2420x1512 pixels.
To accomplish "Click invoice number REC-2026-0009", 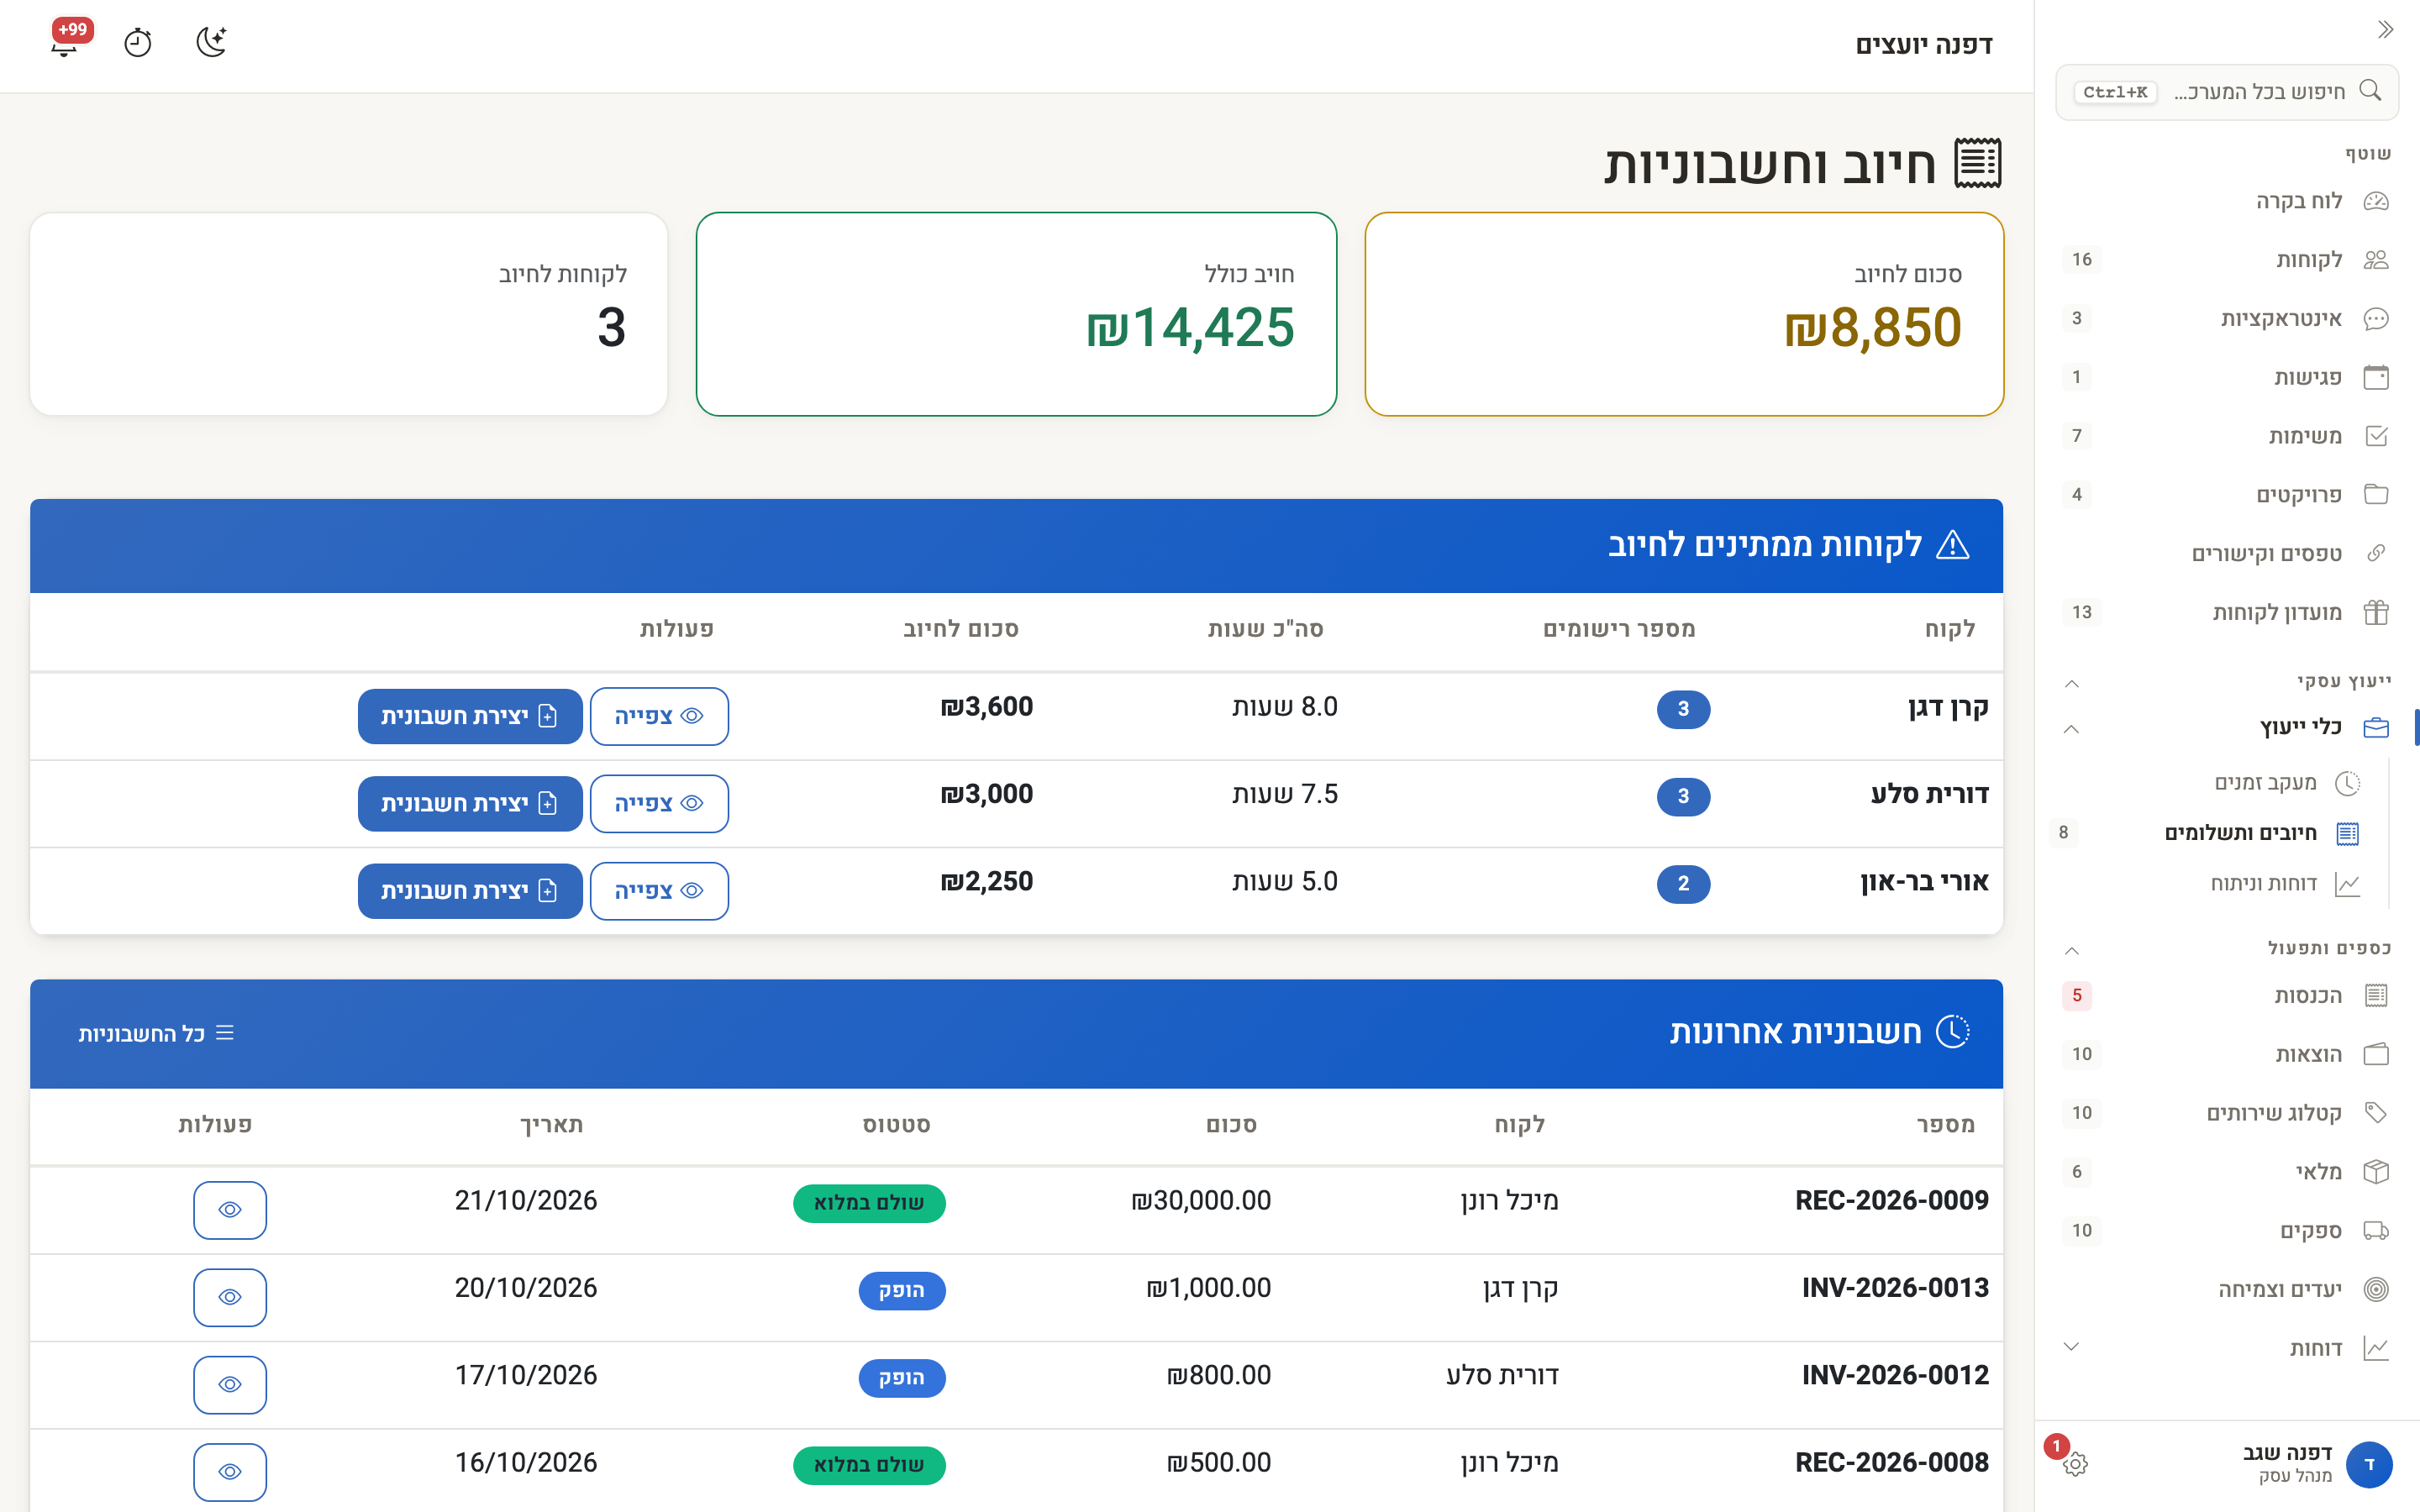I will click(1891, 1200).
